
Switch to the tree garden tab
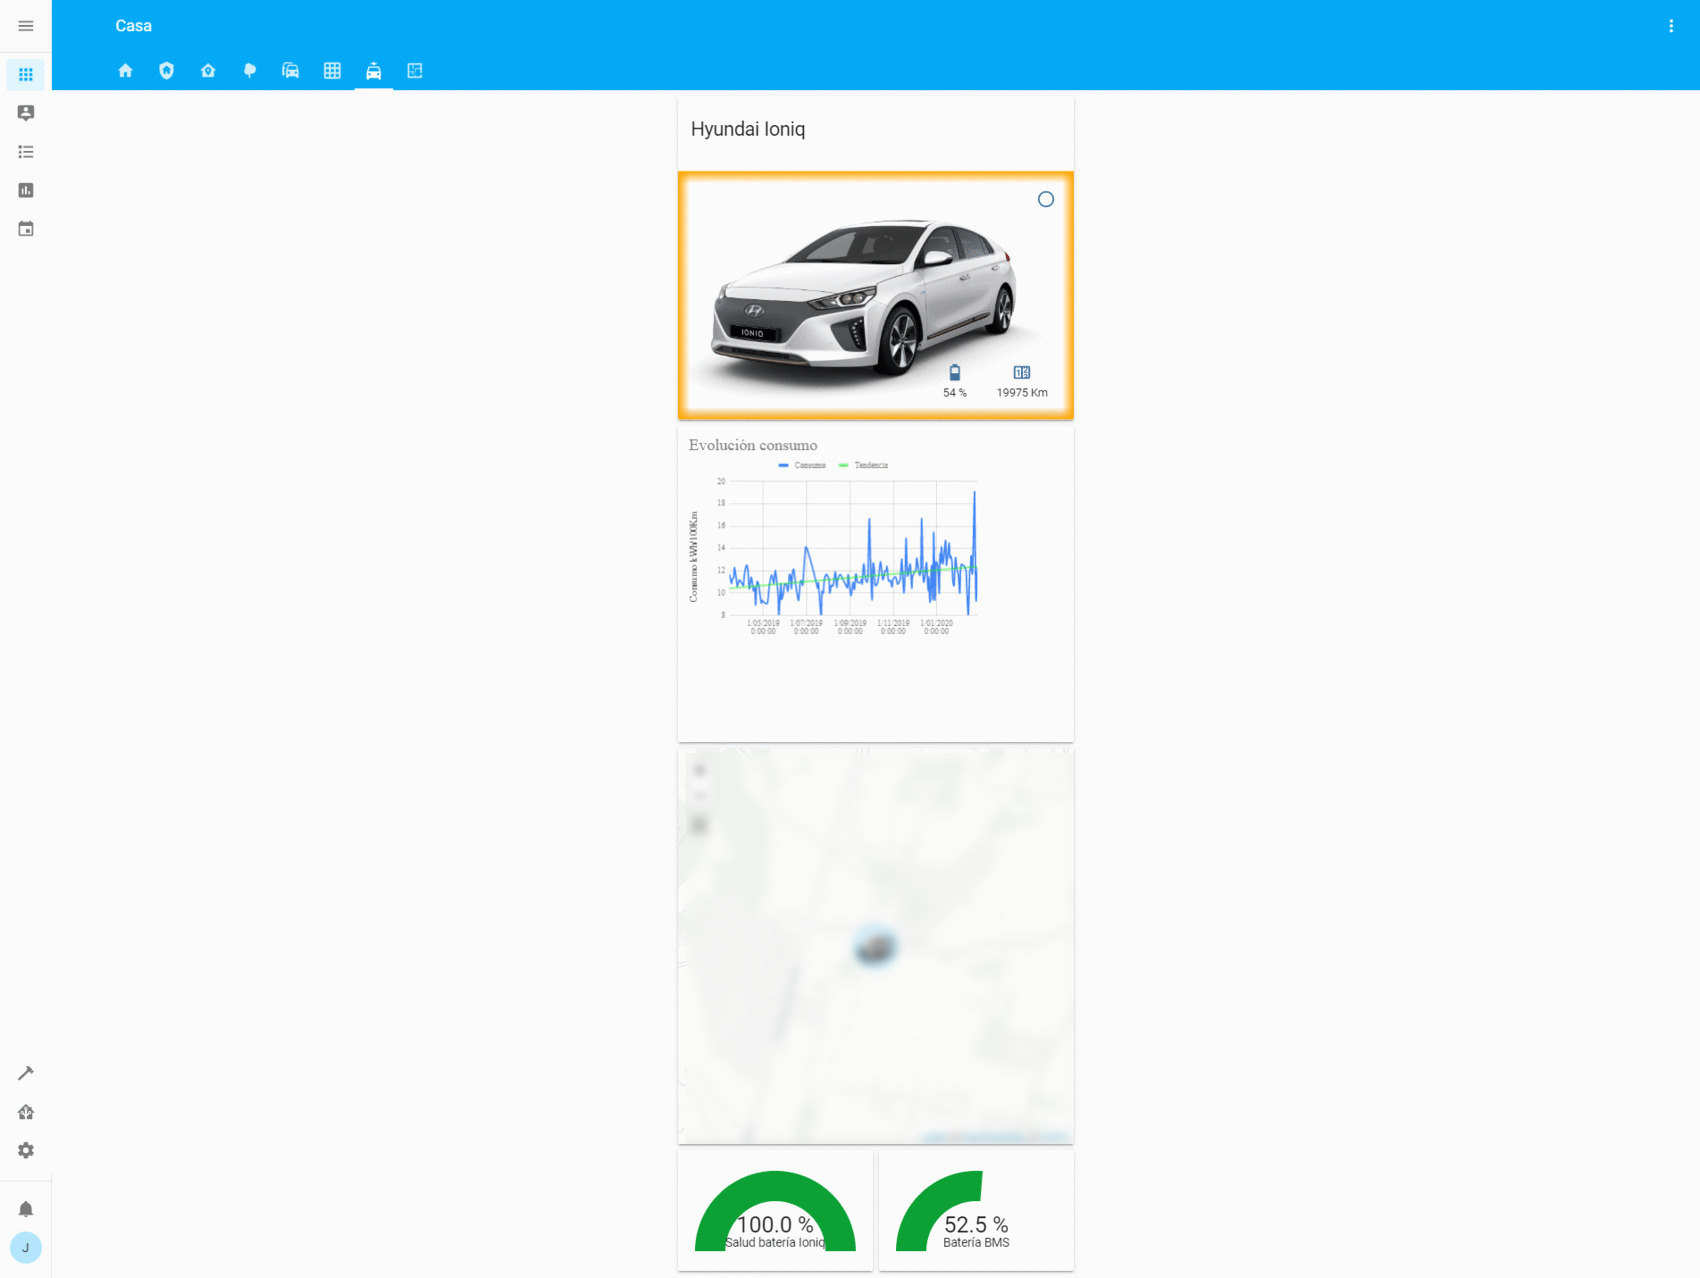pos(250,71)
